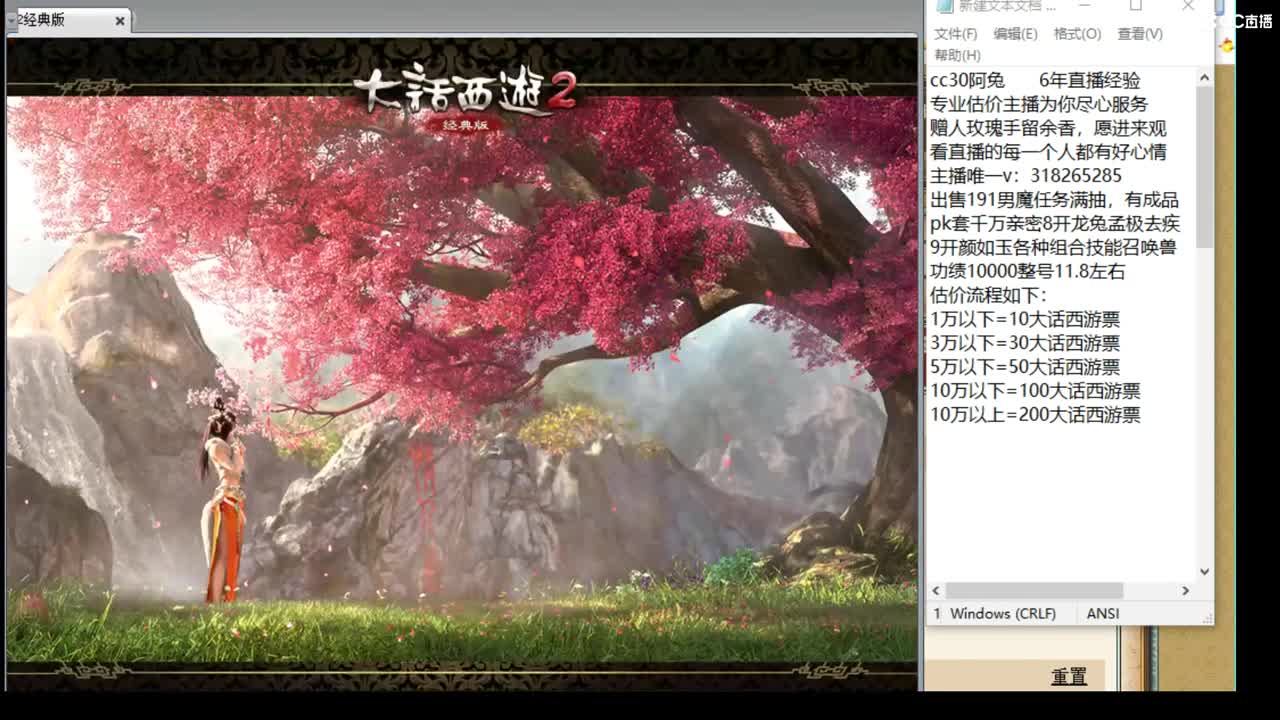Click the Notepad document icon in the title bar
This screenshot has width=1280, height=720.
coord(944,6)
